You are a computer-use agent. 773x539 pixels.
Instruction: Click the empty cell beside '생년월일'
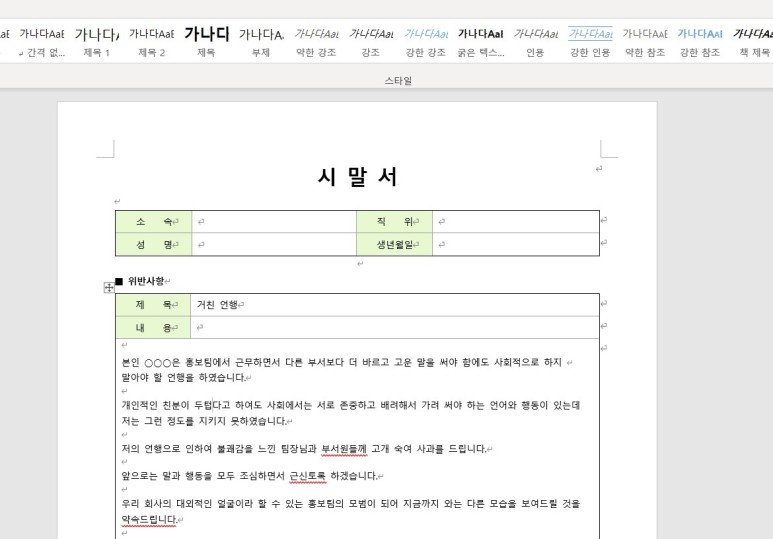[516, 245]
